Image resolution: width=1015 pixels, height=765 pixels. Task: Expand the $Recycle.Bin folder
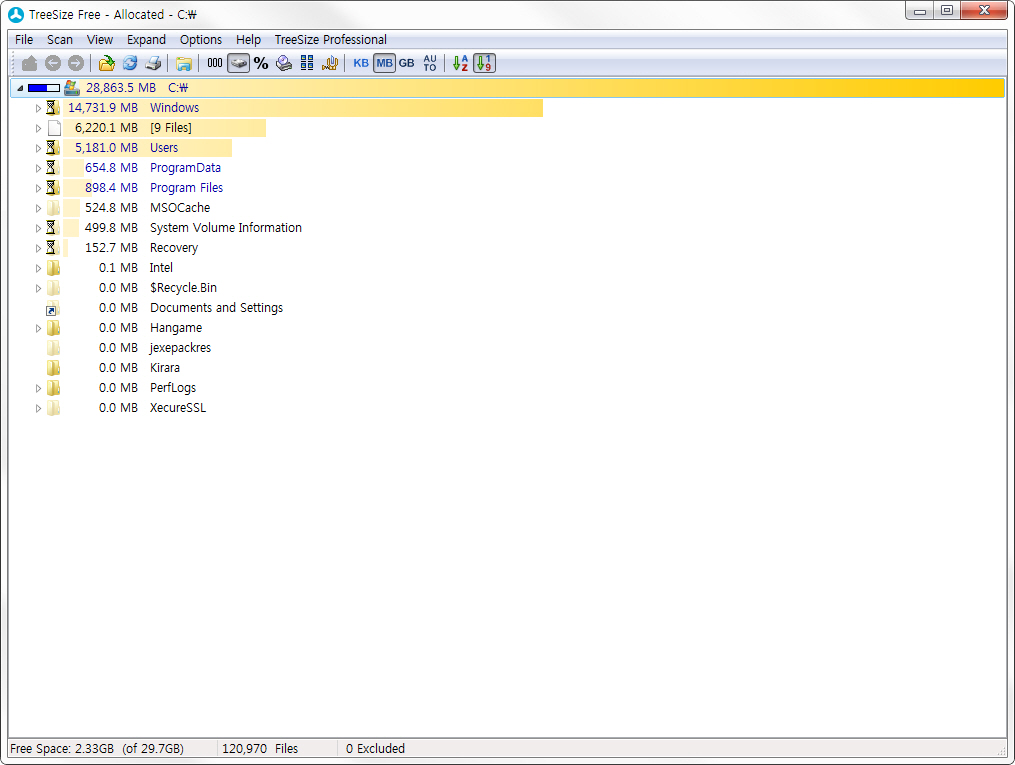[x=38, y=289]
